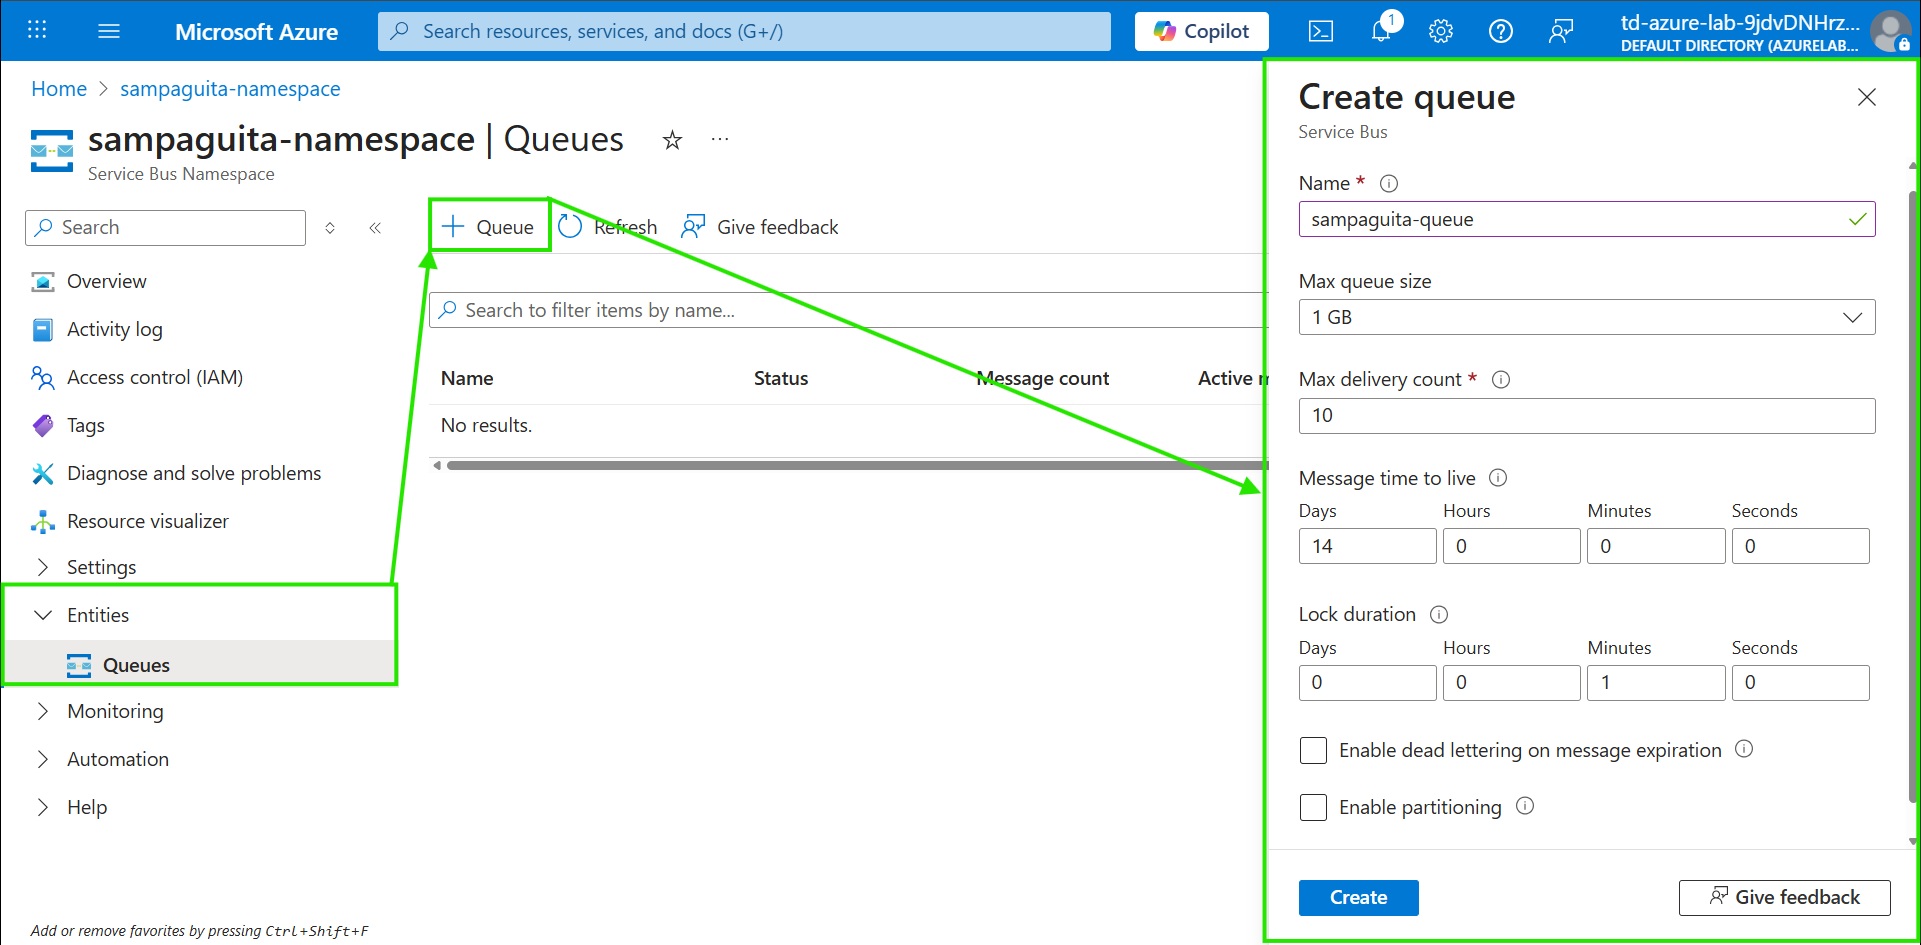Click the help question mark icon
Screen dimensions: 1921x945
tap(1500, 31)
